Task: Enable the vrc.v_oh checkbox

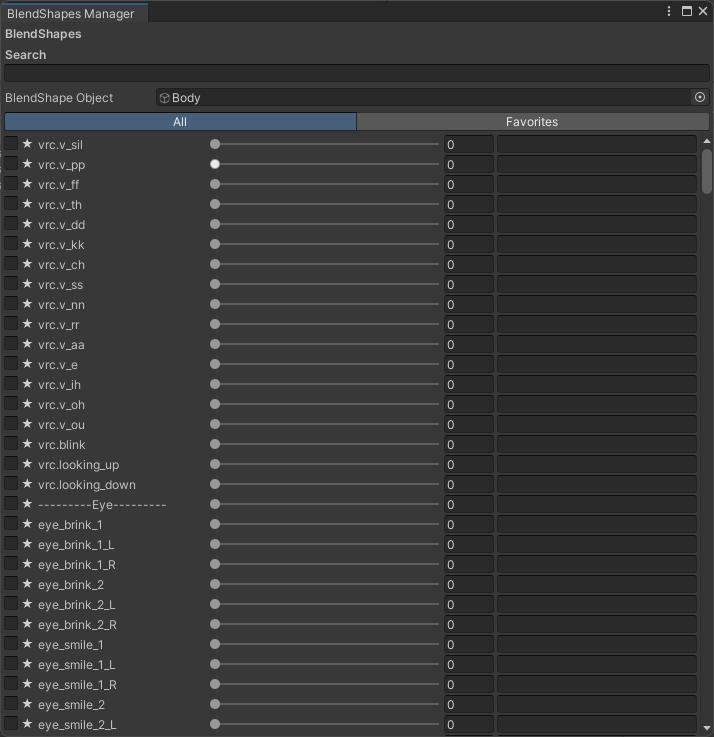Action: (x=11, y=404)
